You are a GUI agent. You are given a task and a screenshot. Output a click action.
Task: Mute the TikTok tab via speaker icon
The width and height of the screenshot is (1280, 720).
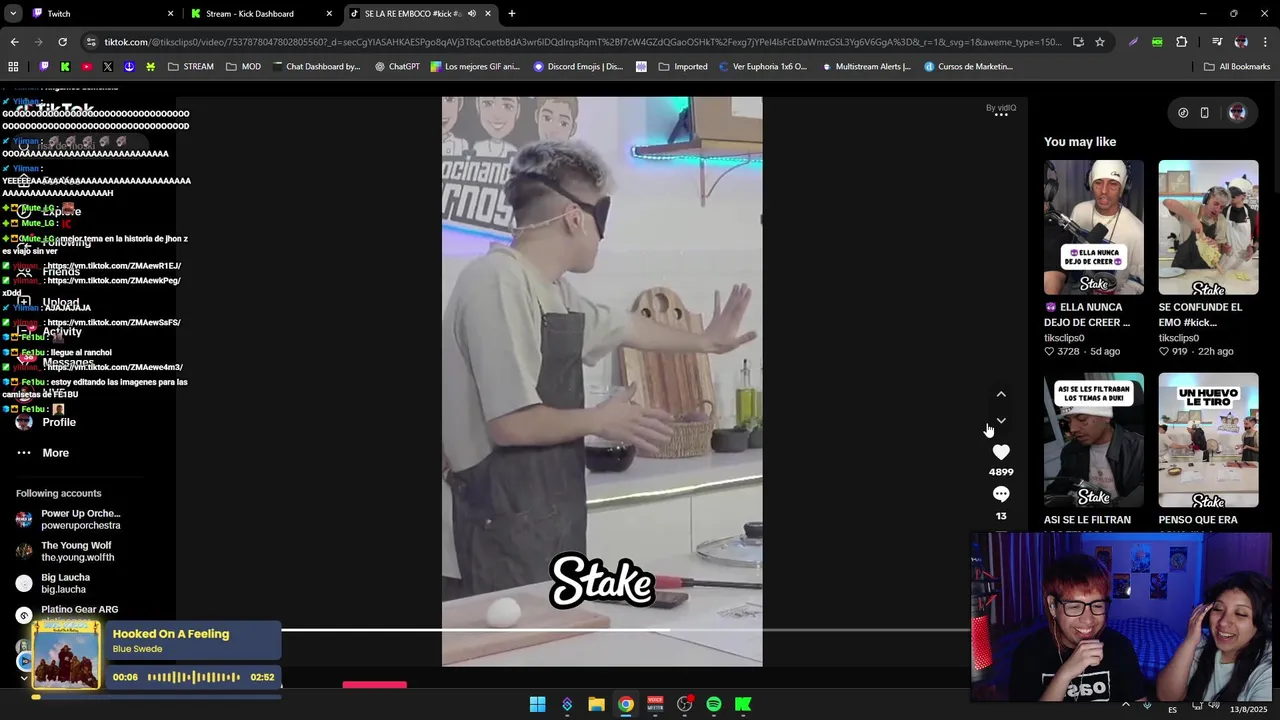(471, 14)
